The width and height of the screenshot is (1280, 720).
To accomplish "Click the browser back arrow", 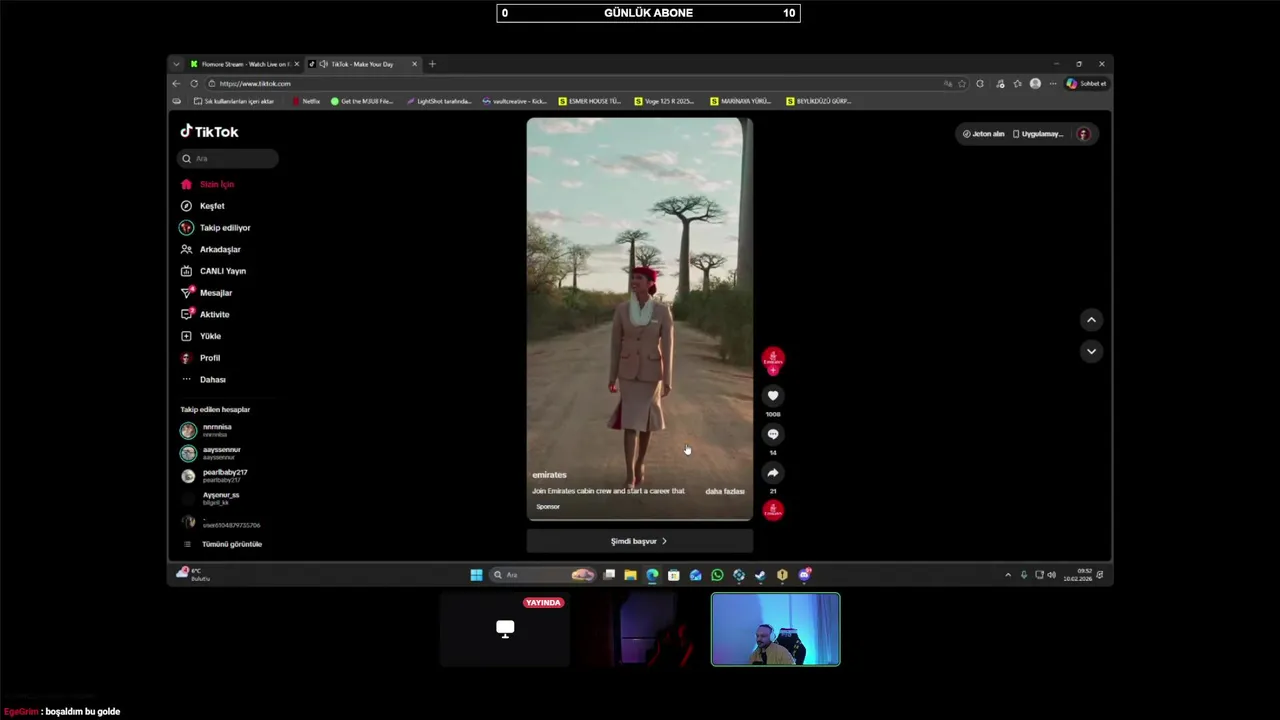I will coord(176,84).
